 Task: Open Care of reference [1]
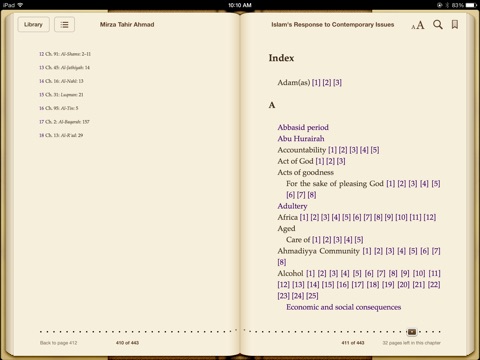coord(316,240)
